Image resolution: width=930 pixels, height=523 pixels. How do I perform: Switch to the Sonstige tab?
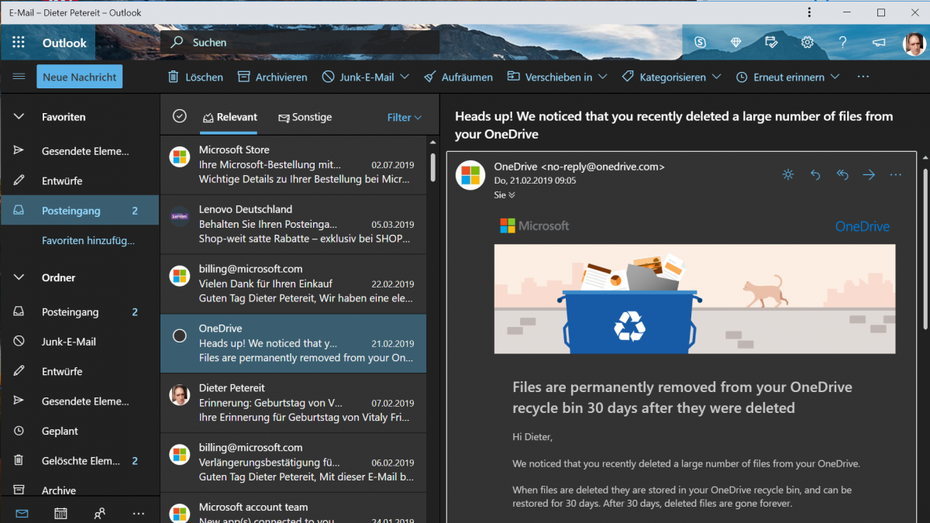point(305,118)
